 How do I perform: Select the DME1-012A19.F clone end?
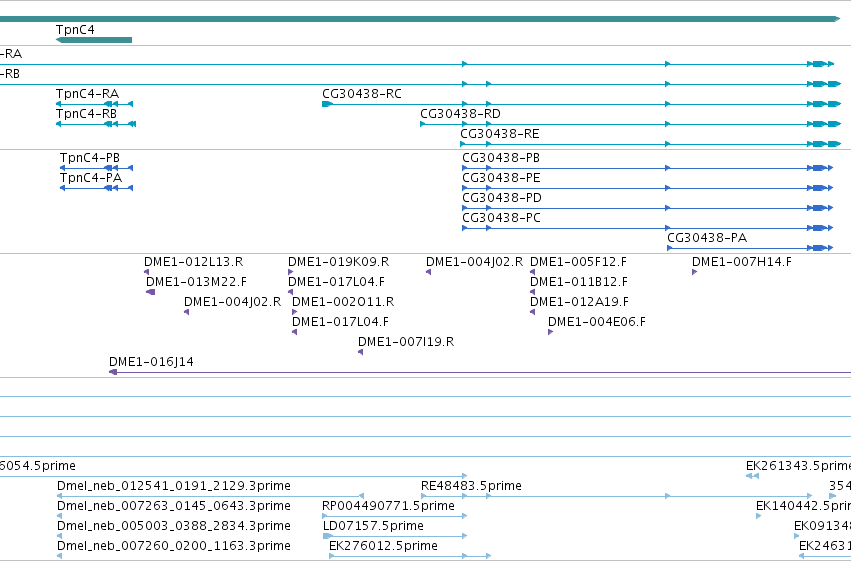click(532, 312)
